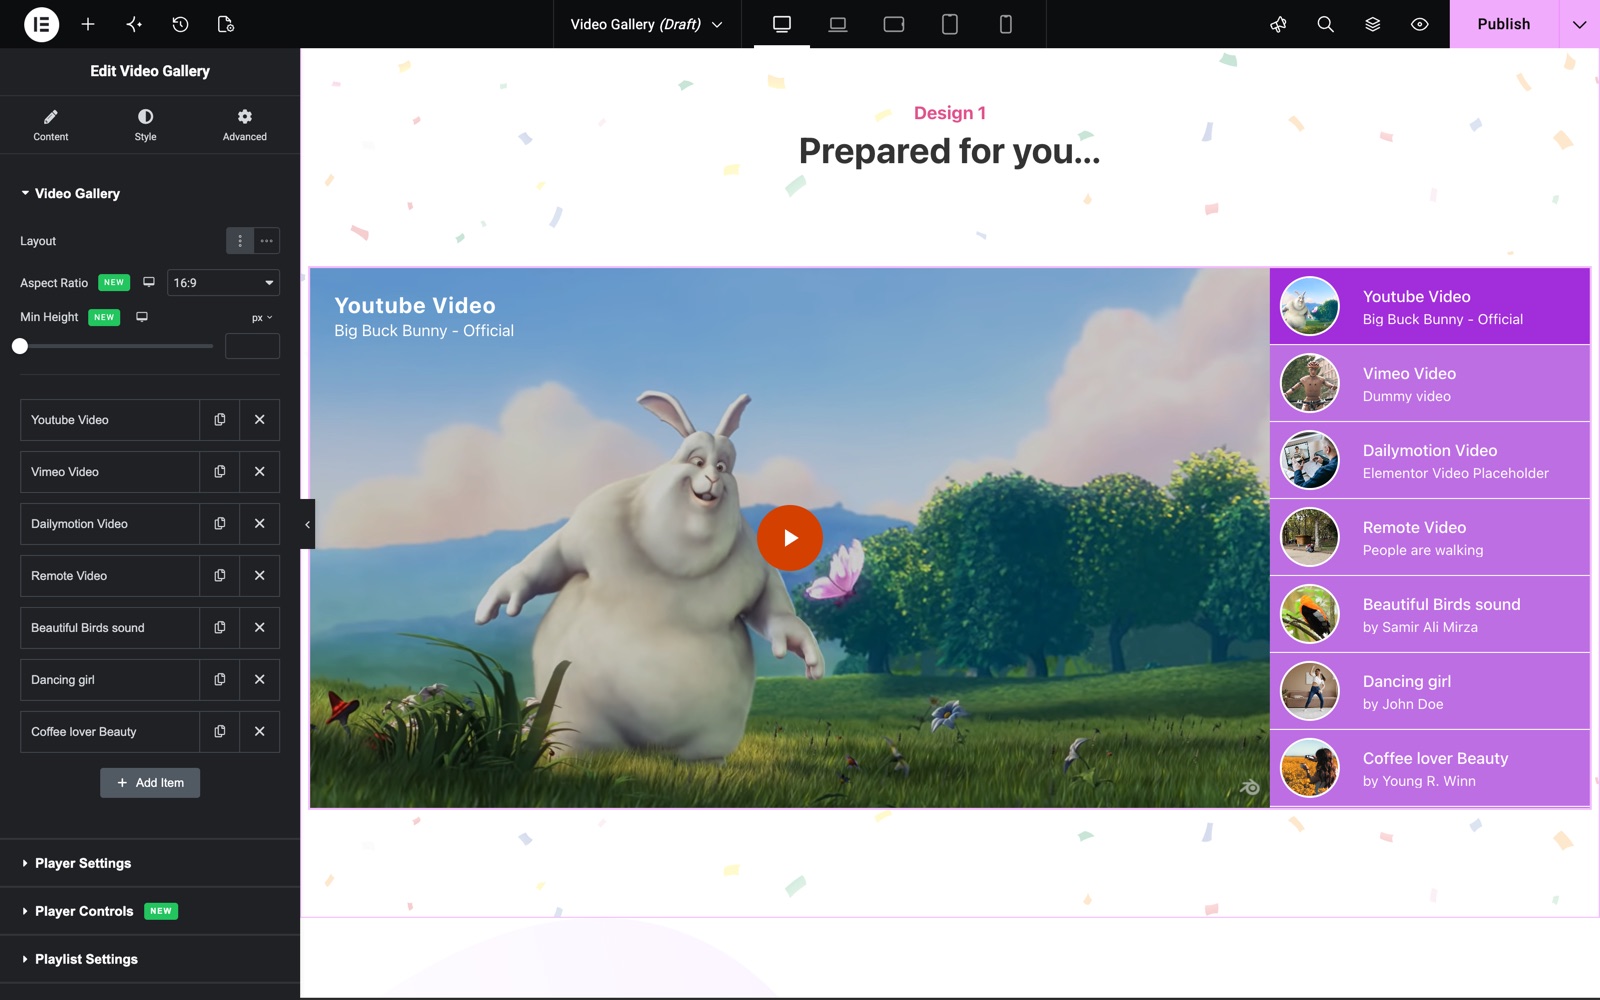Open the Aspect Ratio 16:9 dropdown
Image resolution: width=1600 pixels, height=1000 pixels.
click(x=223, y=283)
